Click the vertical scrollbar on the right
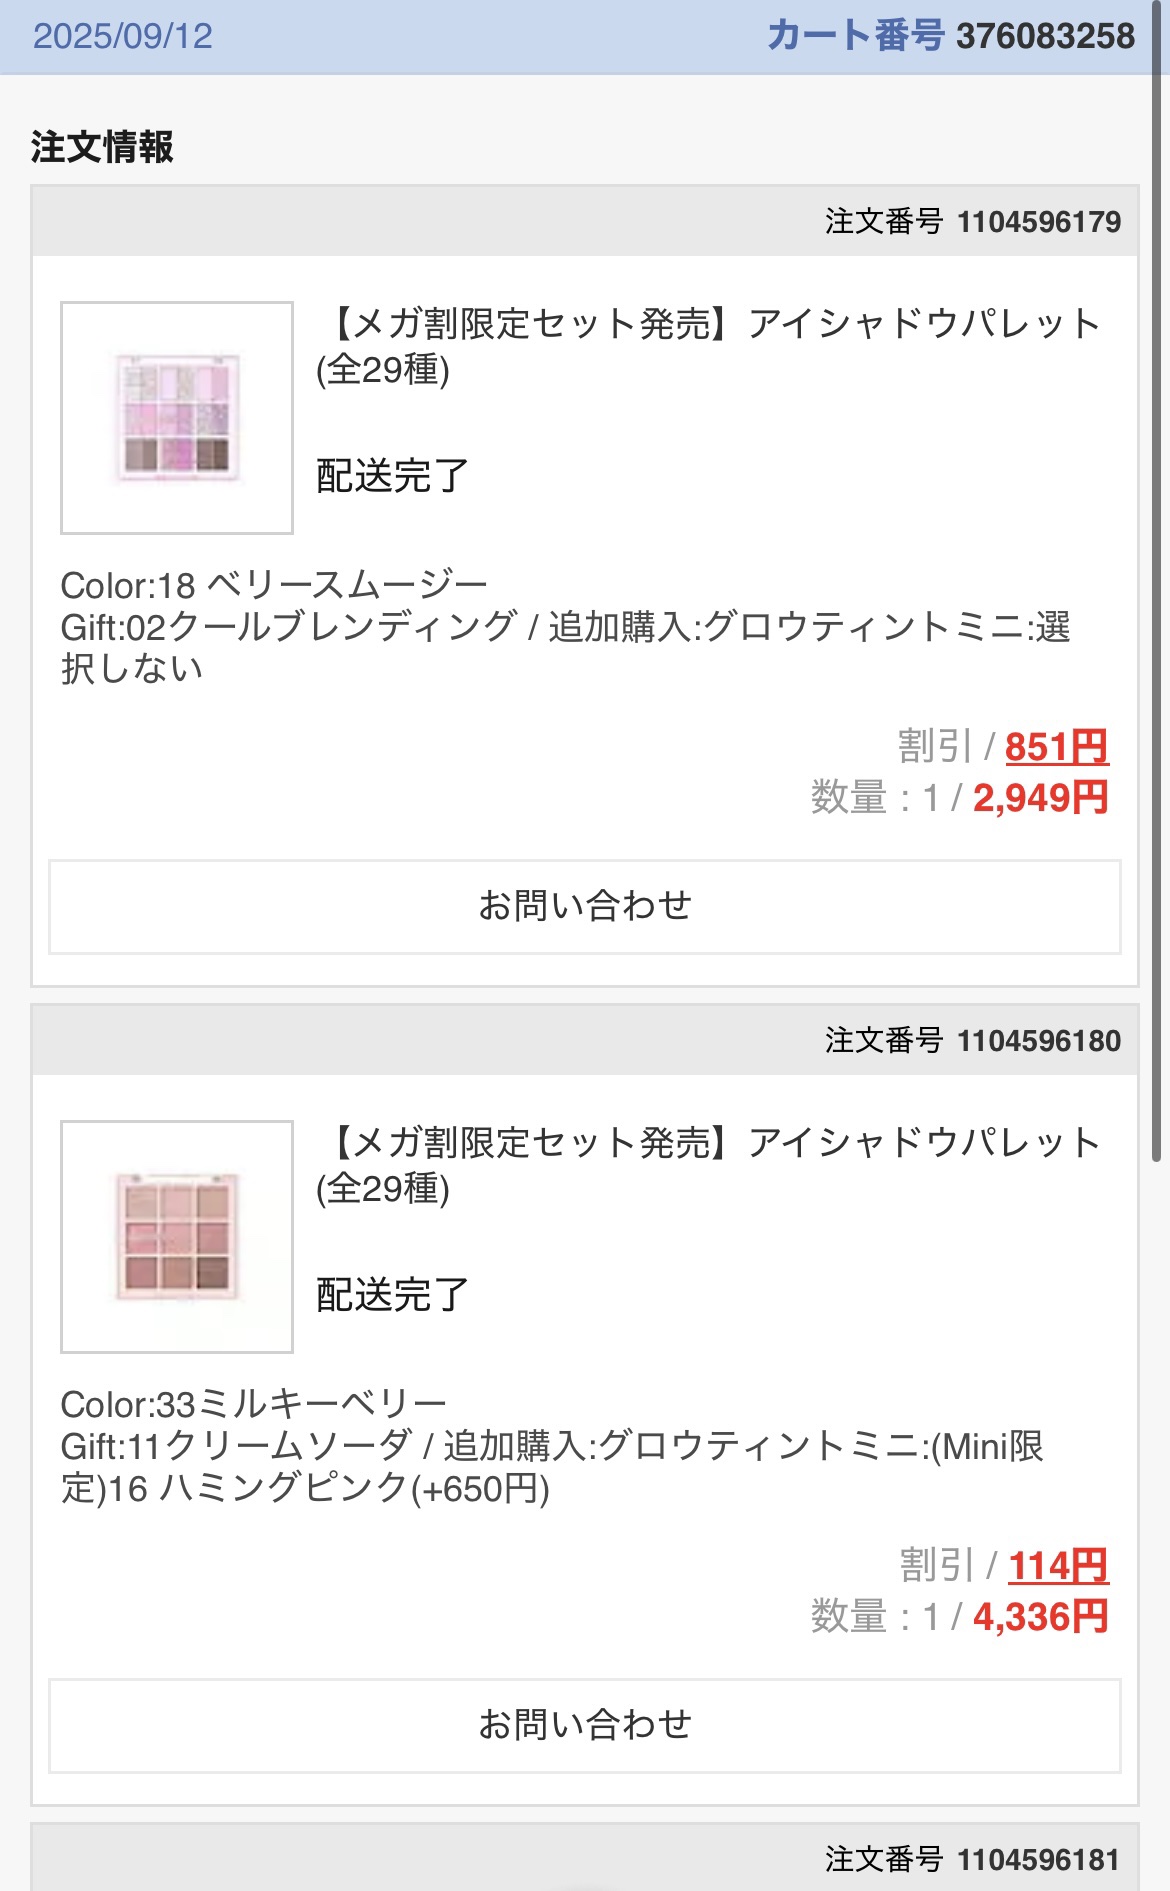 (1157, 600)
